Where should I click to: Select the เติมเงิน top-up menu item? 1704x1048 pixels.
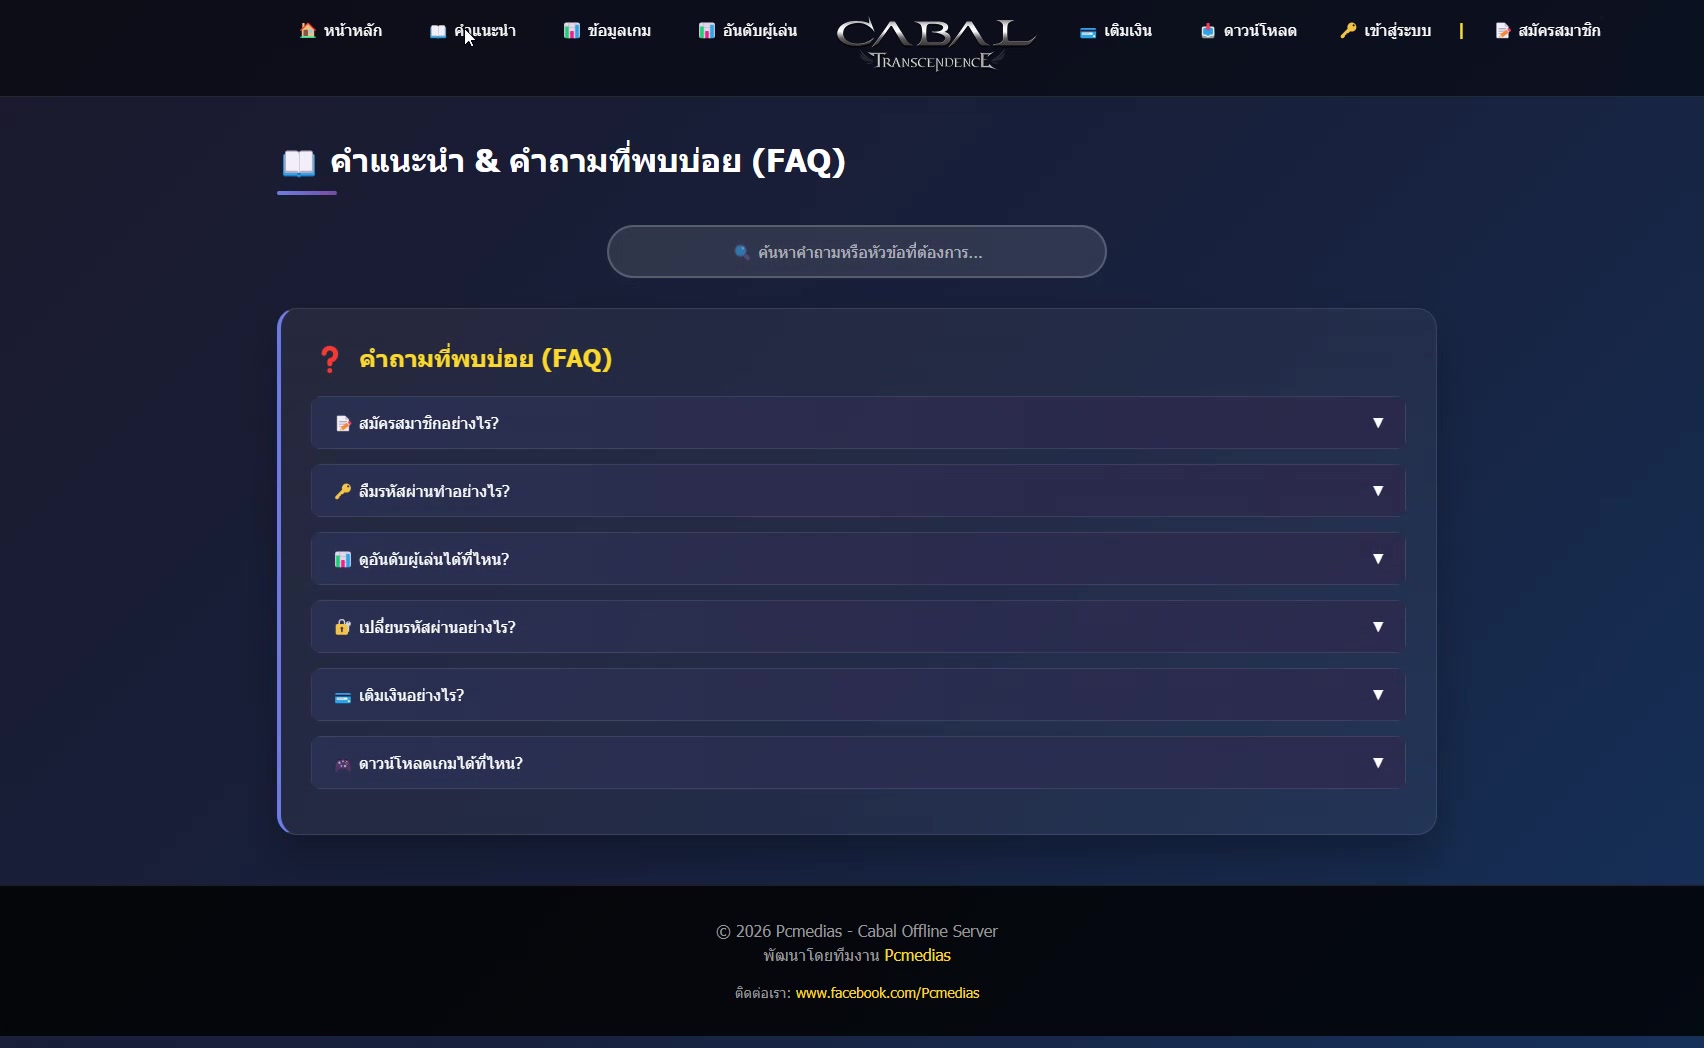[1116, 31]
